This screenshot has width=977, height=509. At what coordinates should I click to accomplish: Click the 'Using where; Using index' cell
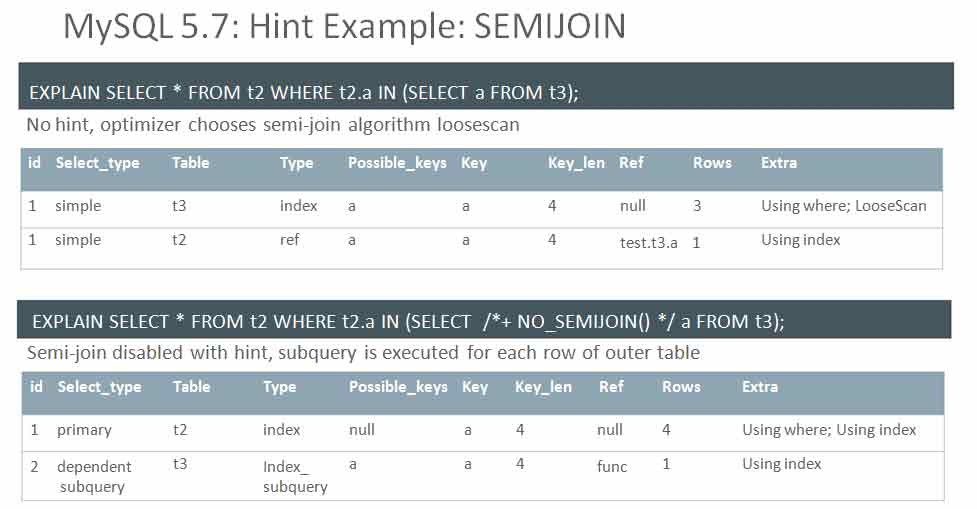pos(829,430)
